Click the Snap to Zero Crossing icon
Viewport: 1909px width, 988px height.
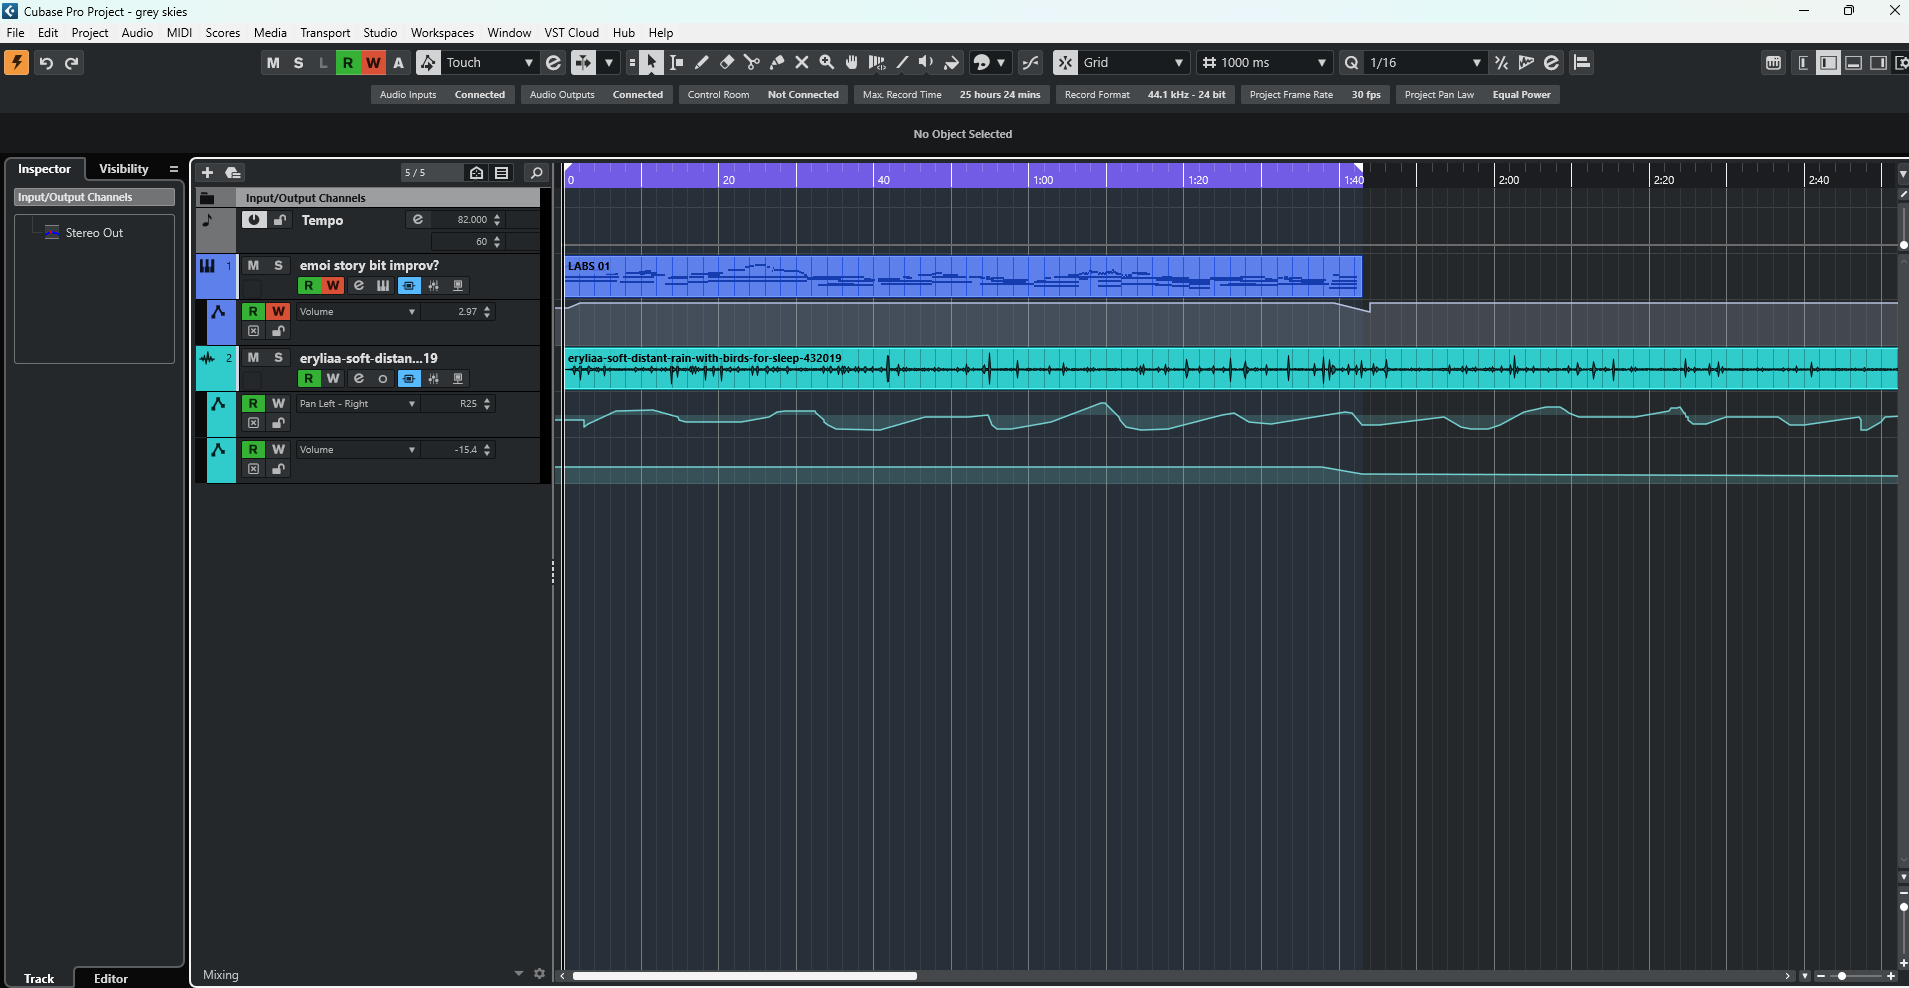coord(1030,62)
